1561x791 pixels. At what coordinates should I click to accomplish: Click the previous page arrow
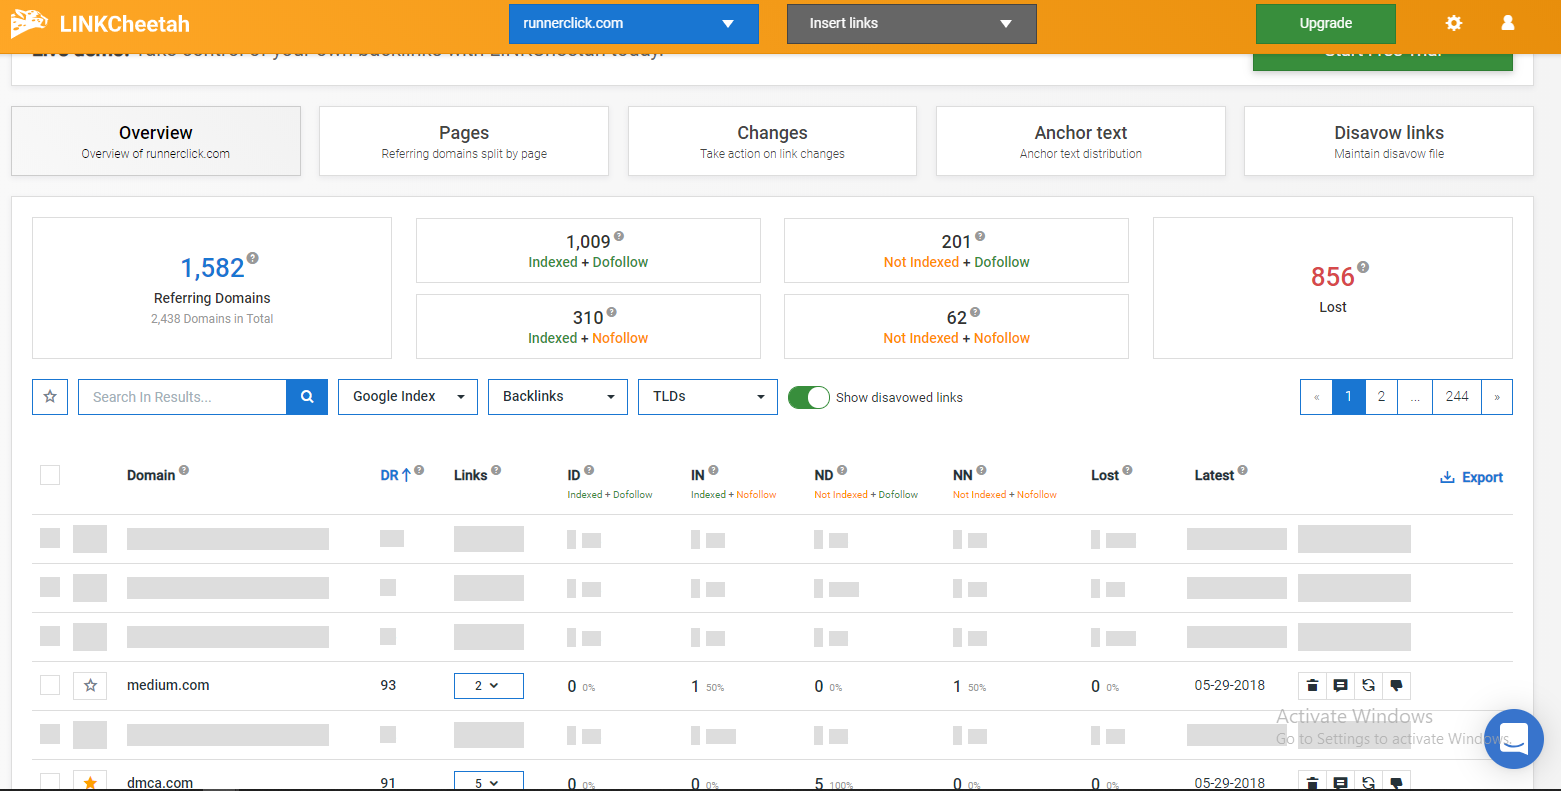[x=1316, y=397]
